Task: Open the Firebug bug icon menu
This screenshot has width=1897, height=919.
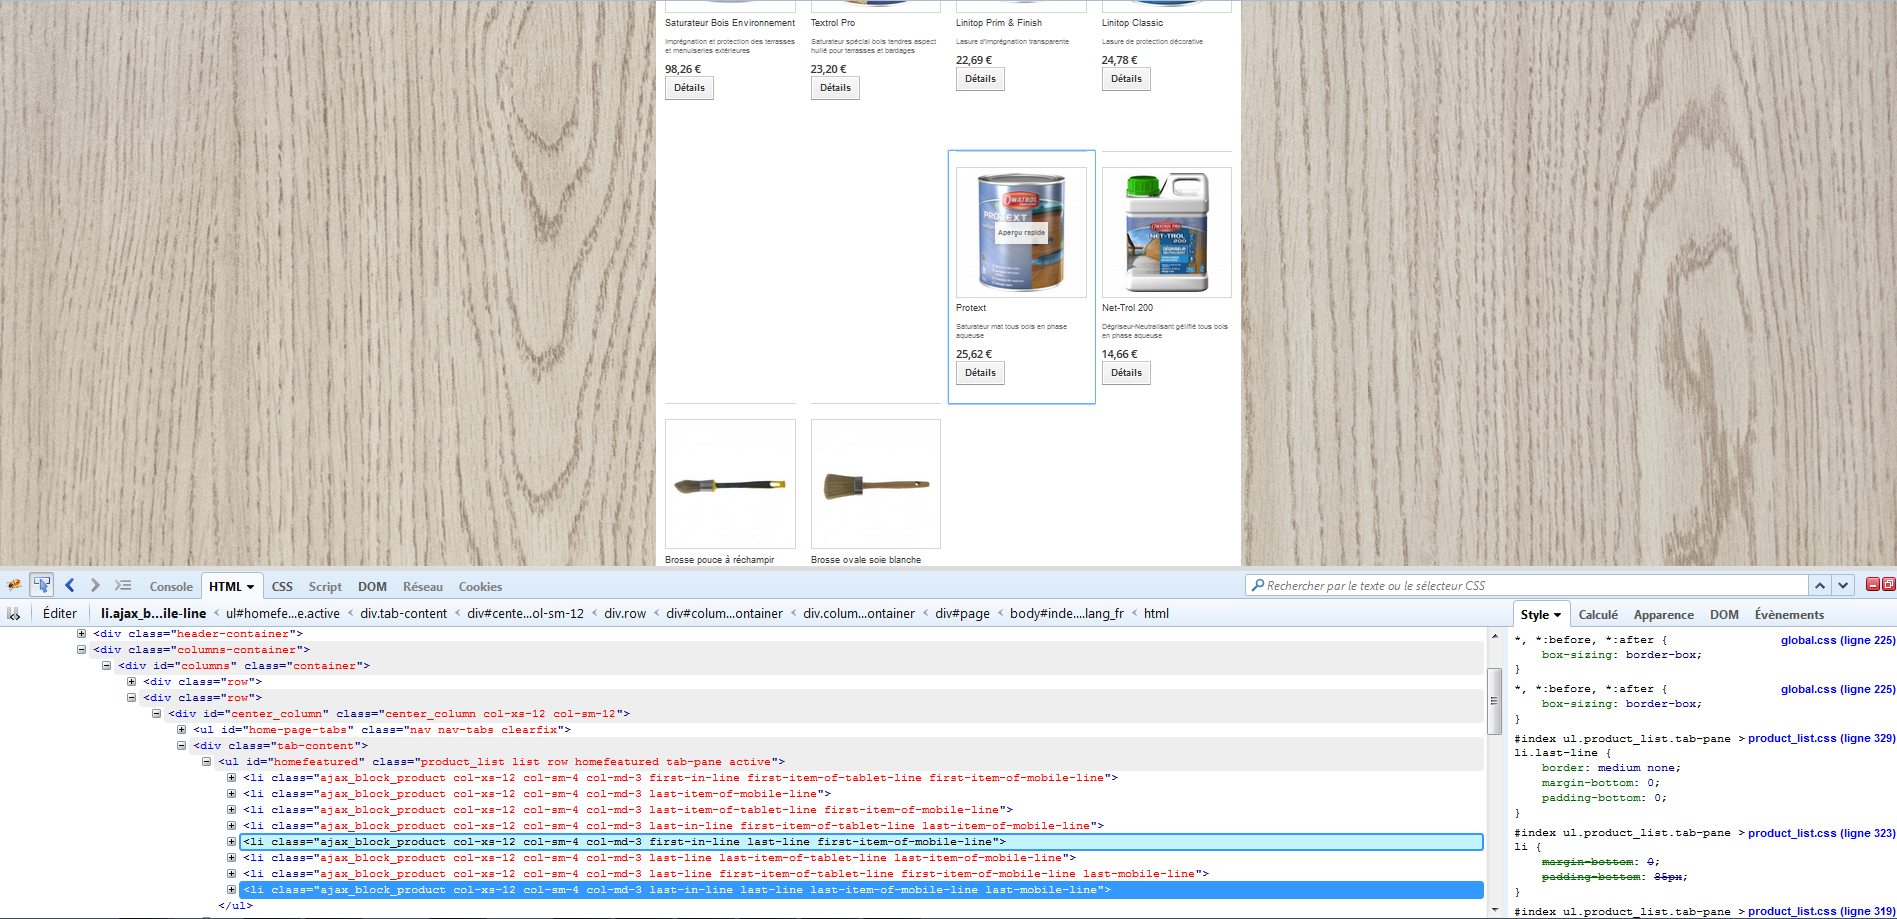Action: click(14, 586)
